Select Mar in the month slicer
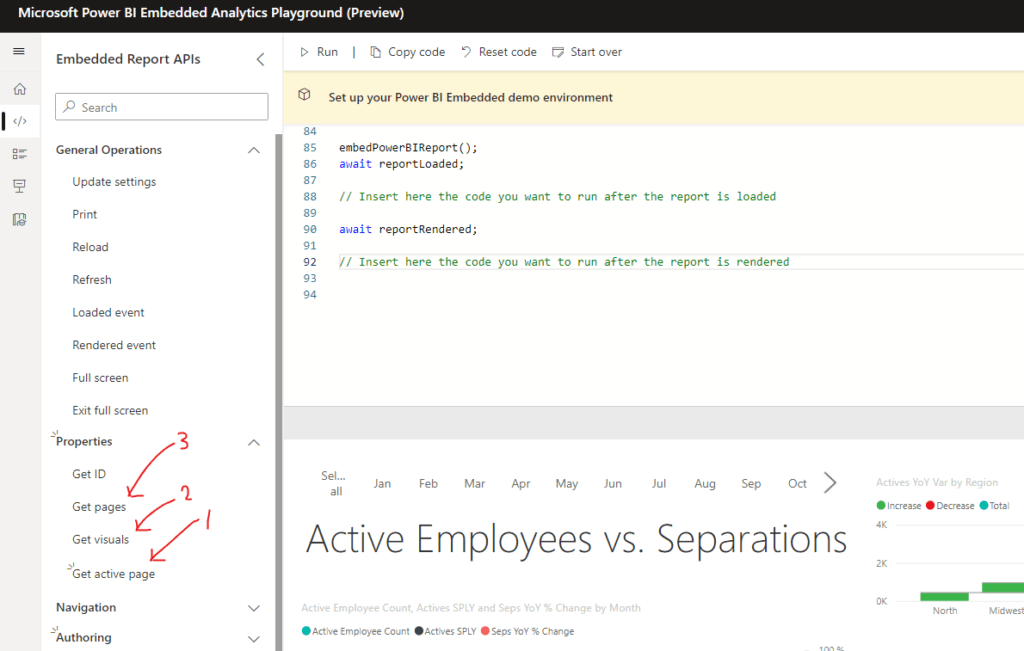Screen dimensions: 1024x651 tap(474, 484)
